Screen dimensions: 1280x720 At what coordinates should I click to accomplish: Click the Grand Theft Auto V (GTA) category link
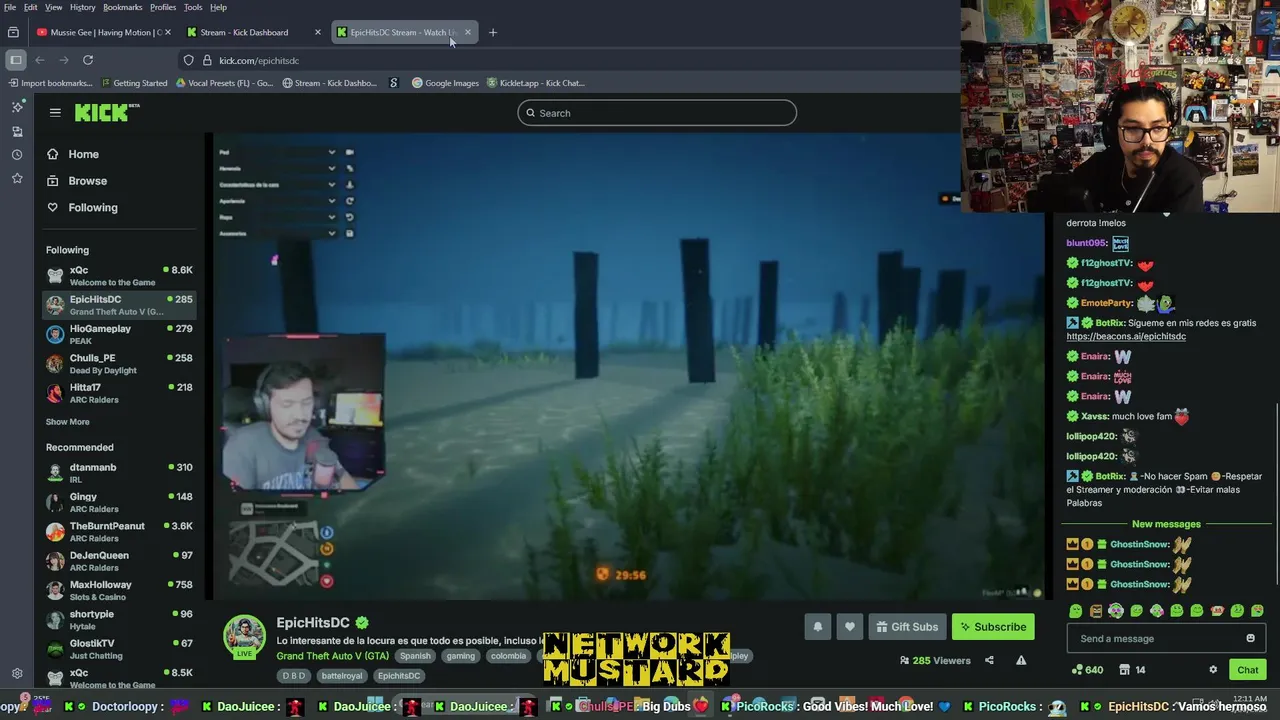333,656
